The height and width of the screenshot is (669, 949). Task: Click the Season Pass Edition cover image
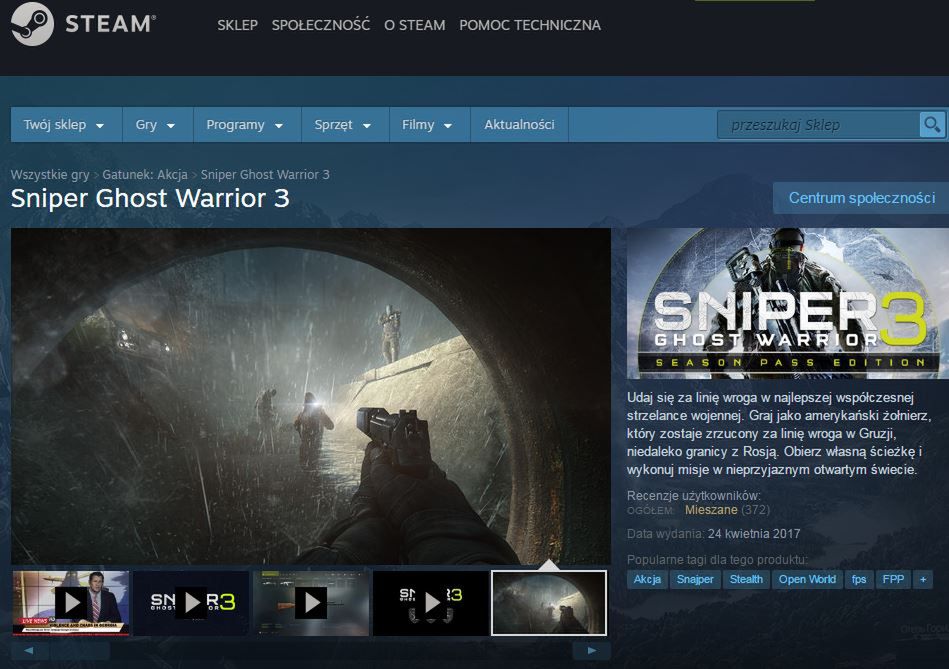(787, 303)
